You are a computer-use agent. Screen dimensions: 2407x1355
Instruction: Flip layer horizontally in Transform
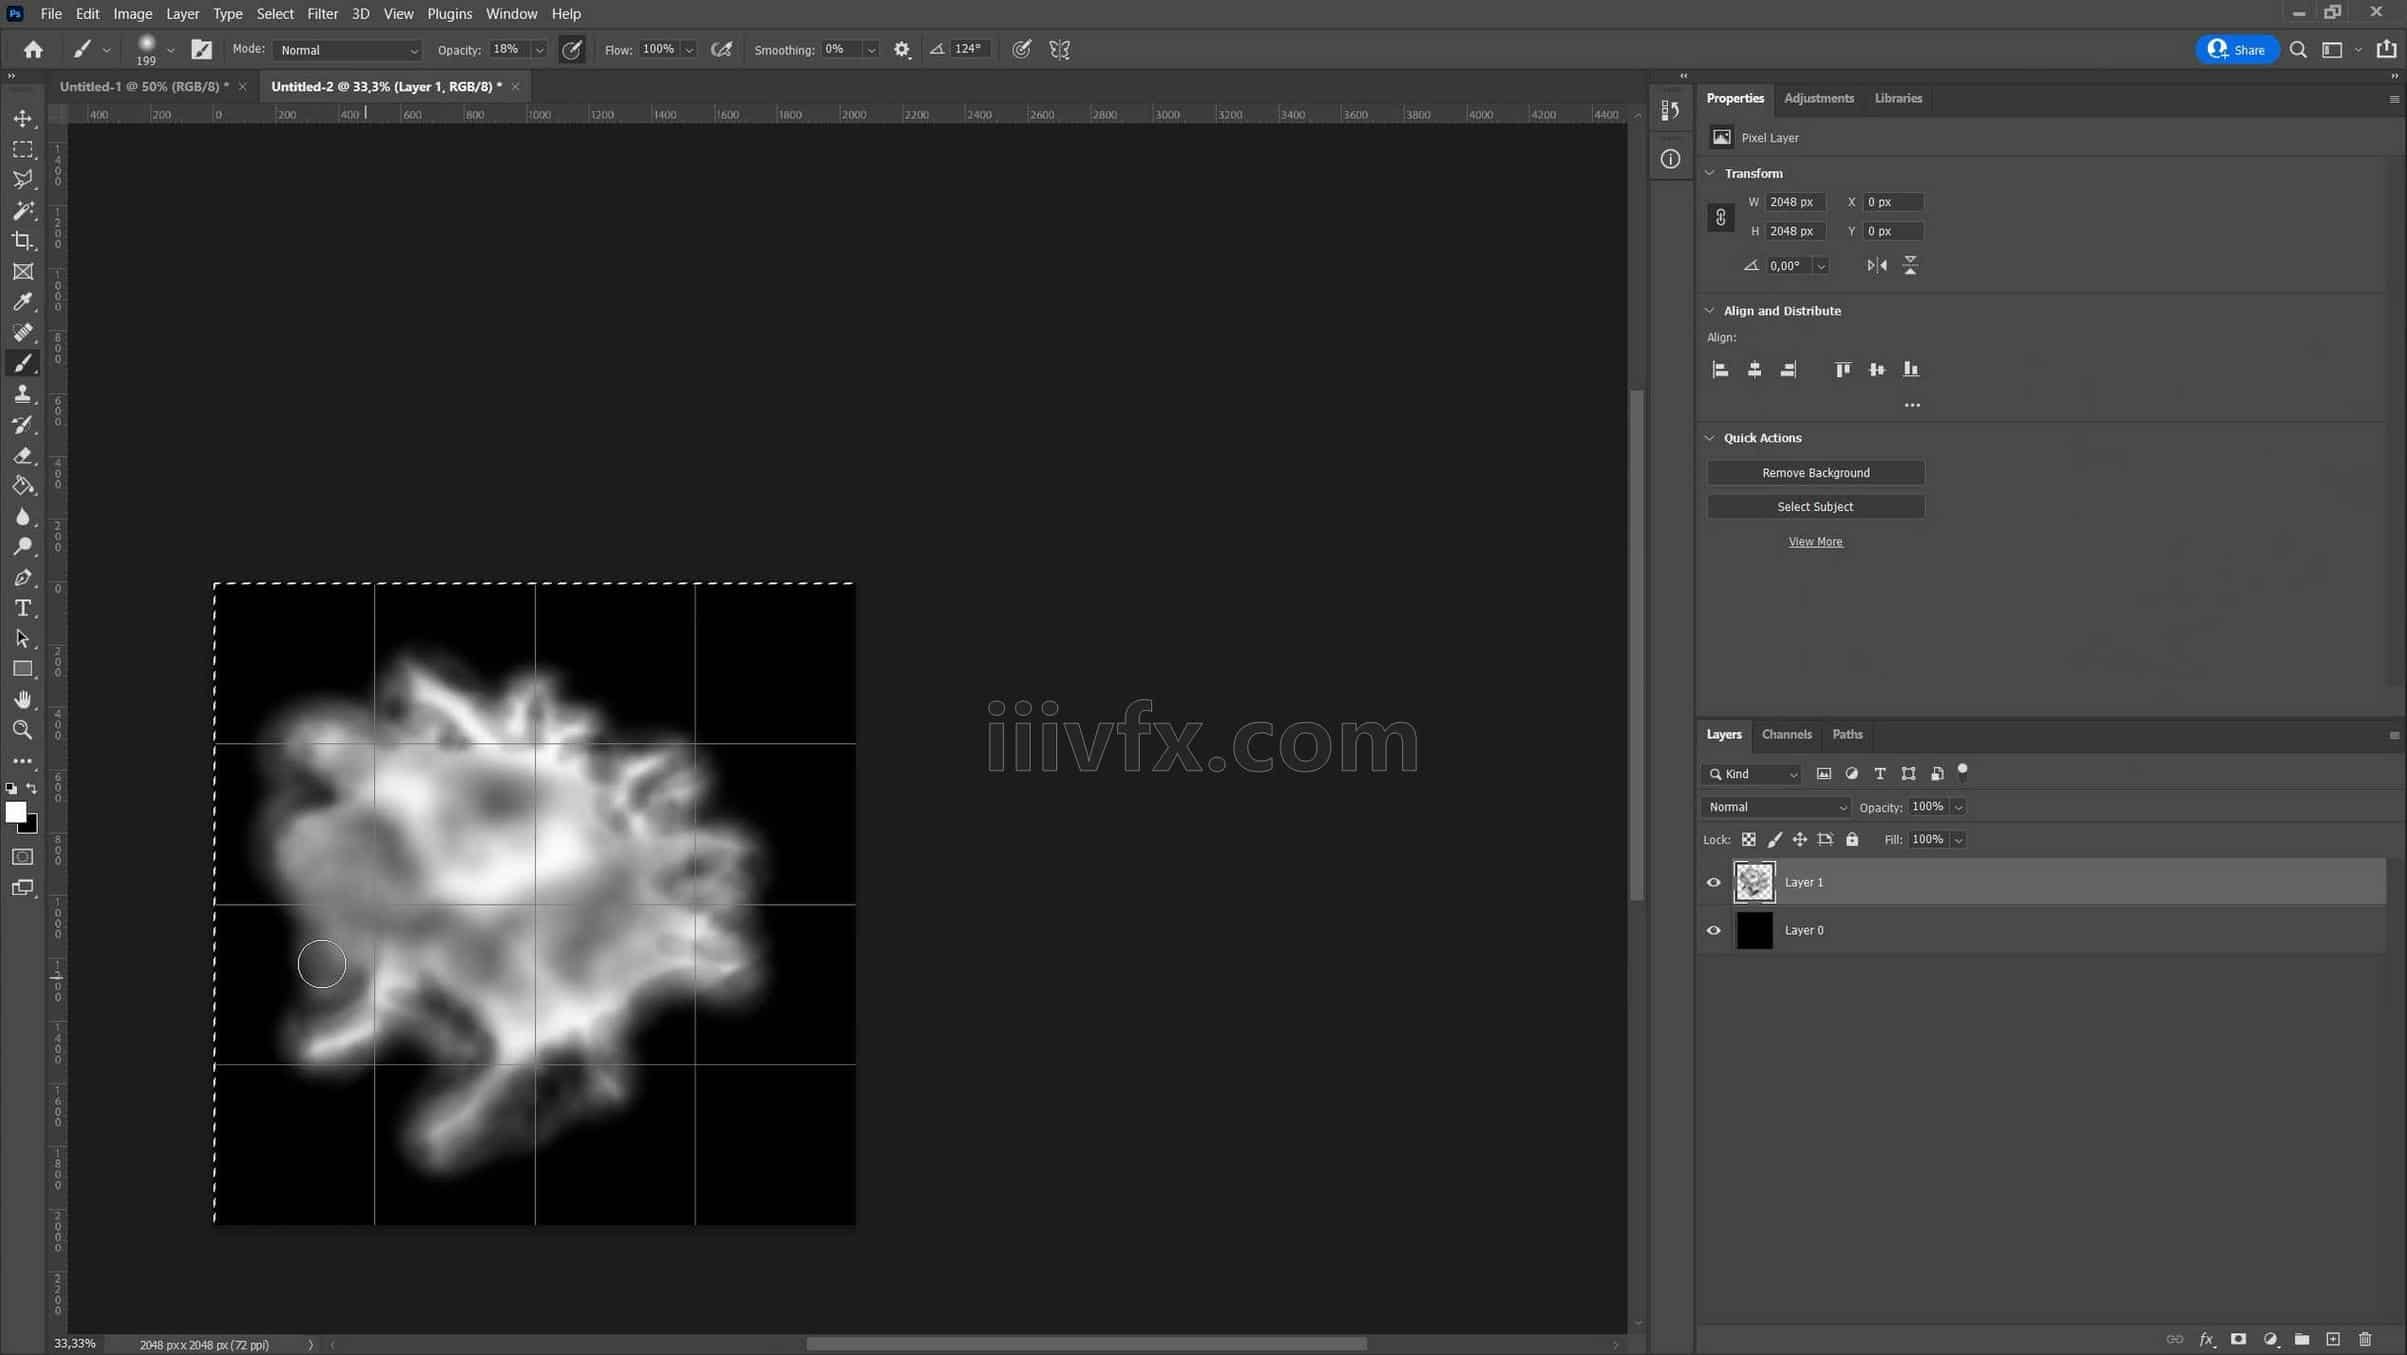tap(1877, 265)
